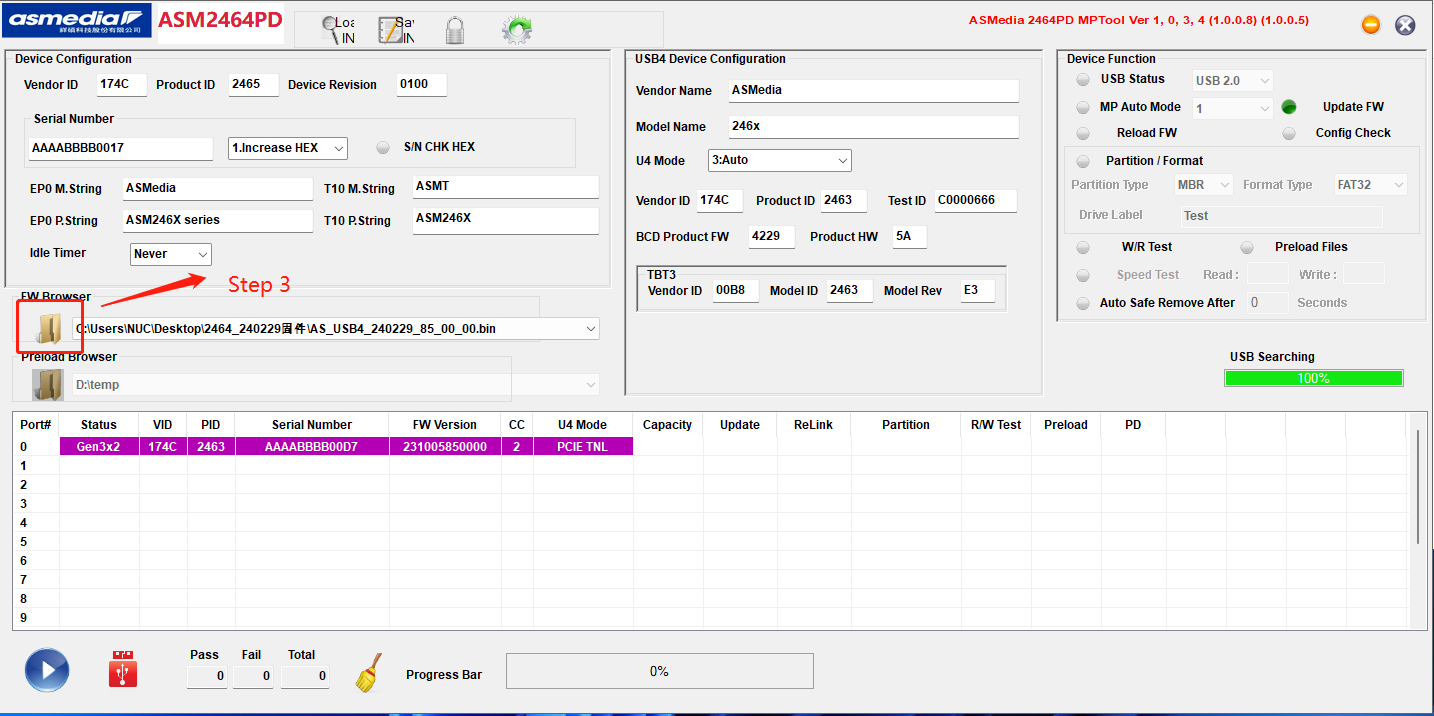The width and height of the screenshot is (1434, 716).
Task: Click the Product HW field 5A
Action: tap(910, 236)
